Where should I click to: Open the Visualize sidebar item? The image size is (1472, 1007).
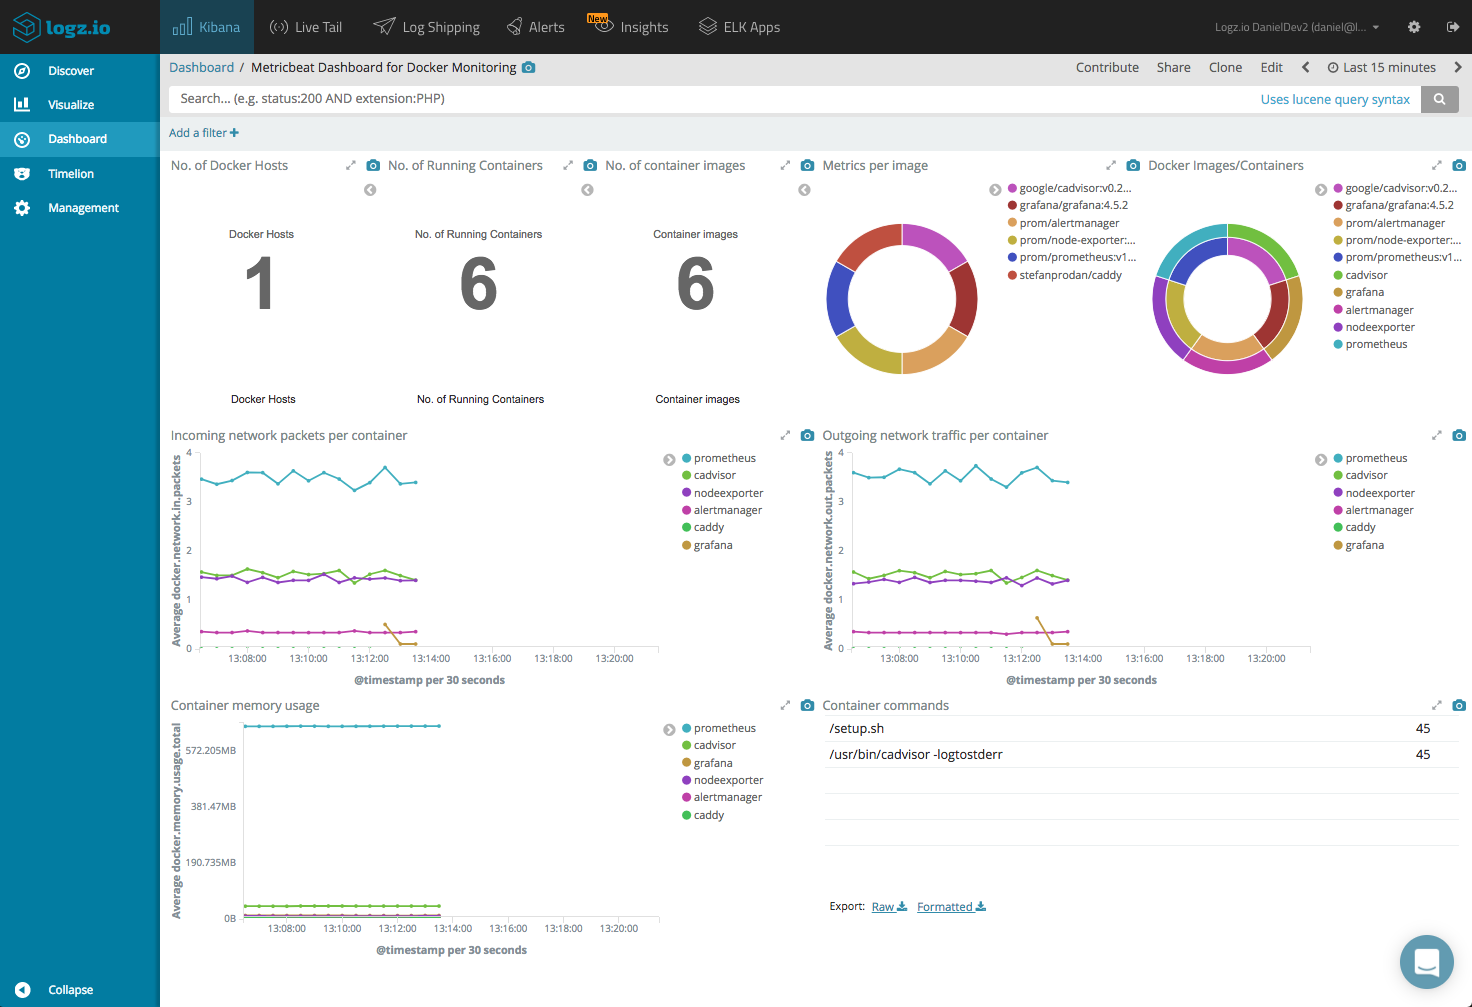tap(70, 105)
